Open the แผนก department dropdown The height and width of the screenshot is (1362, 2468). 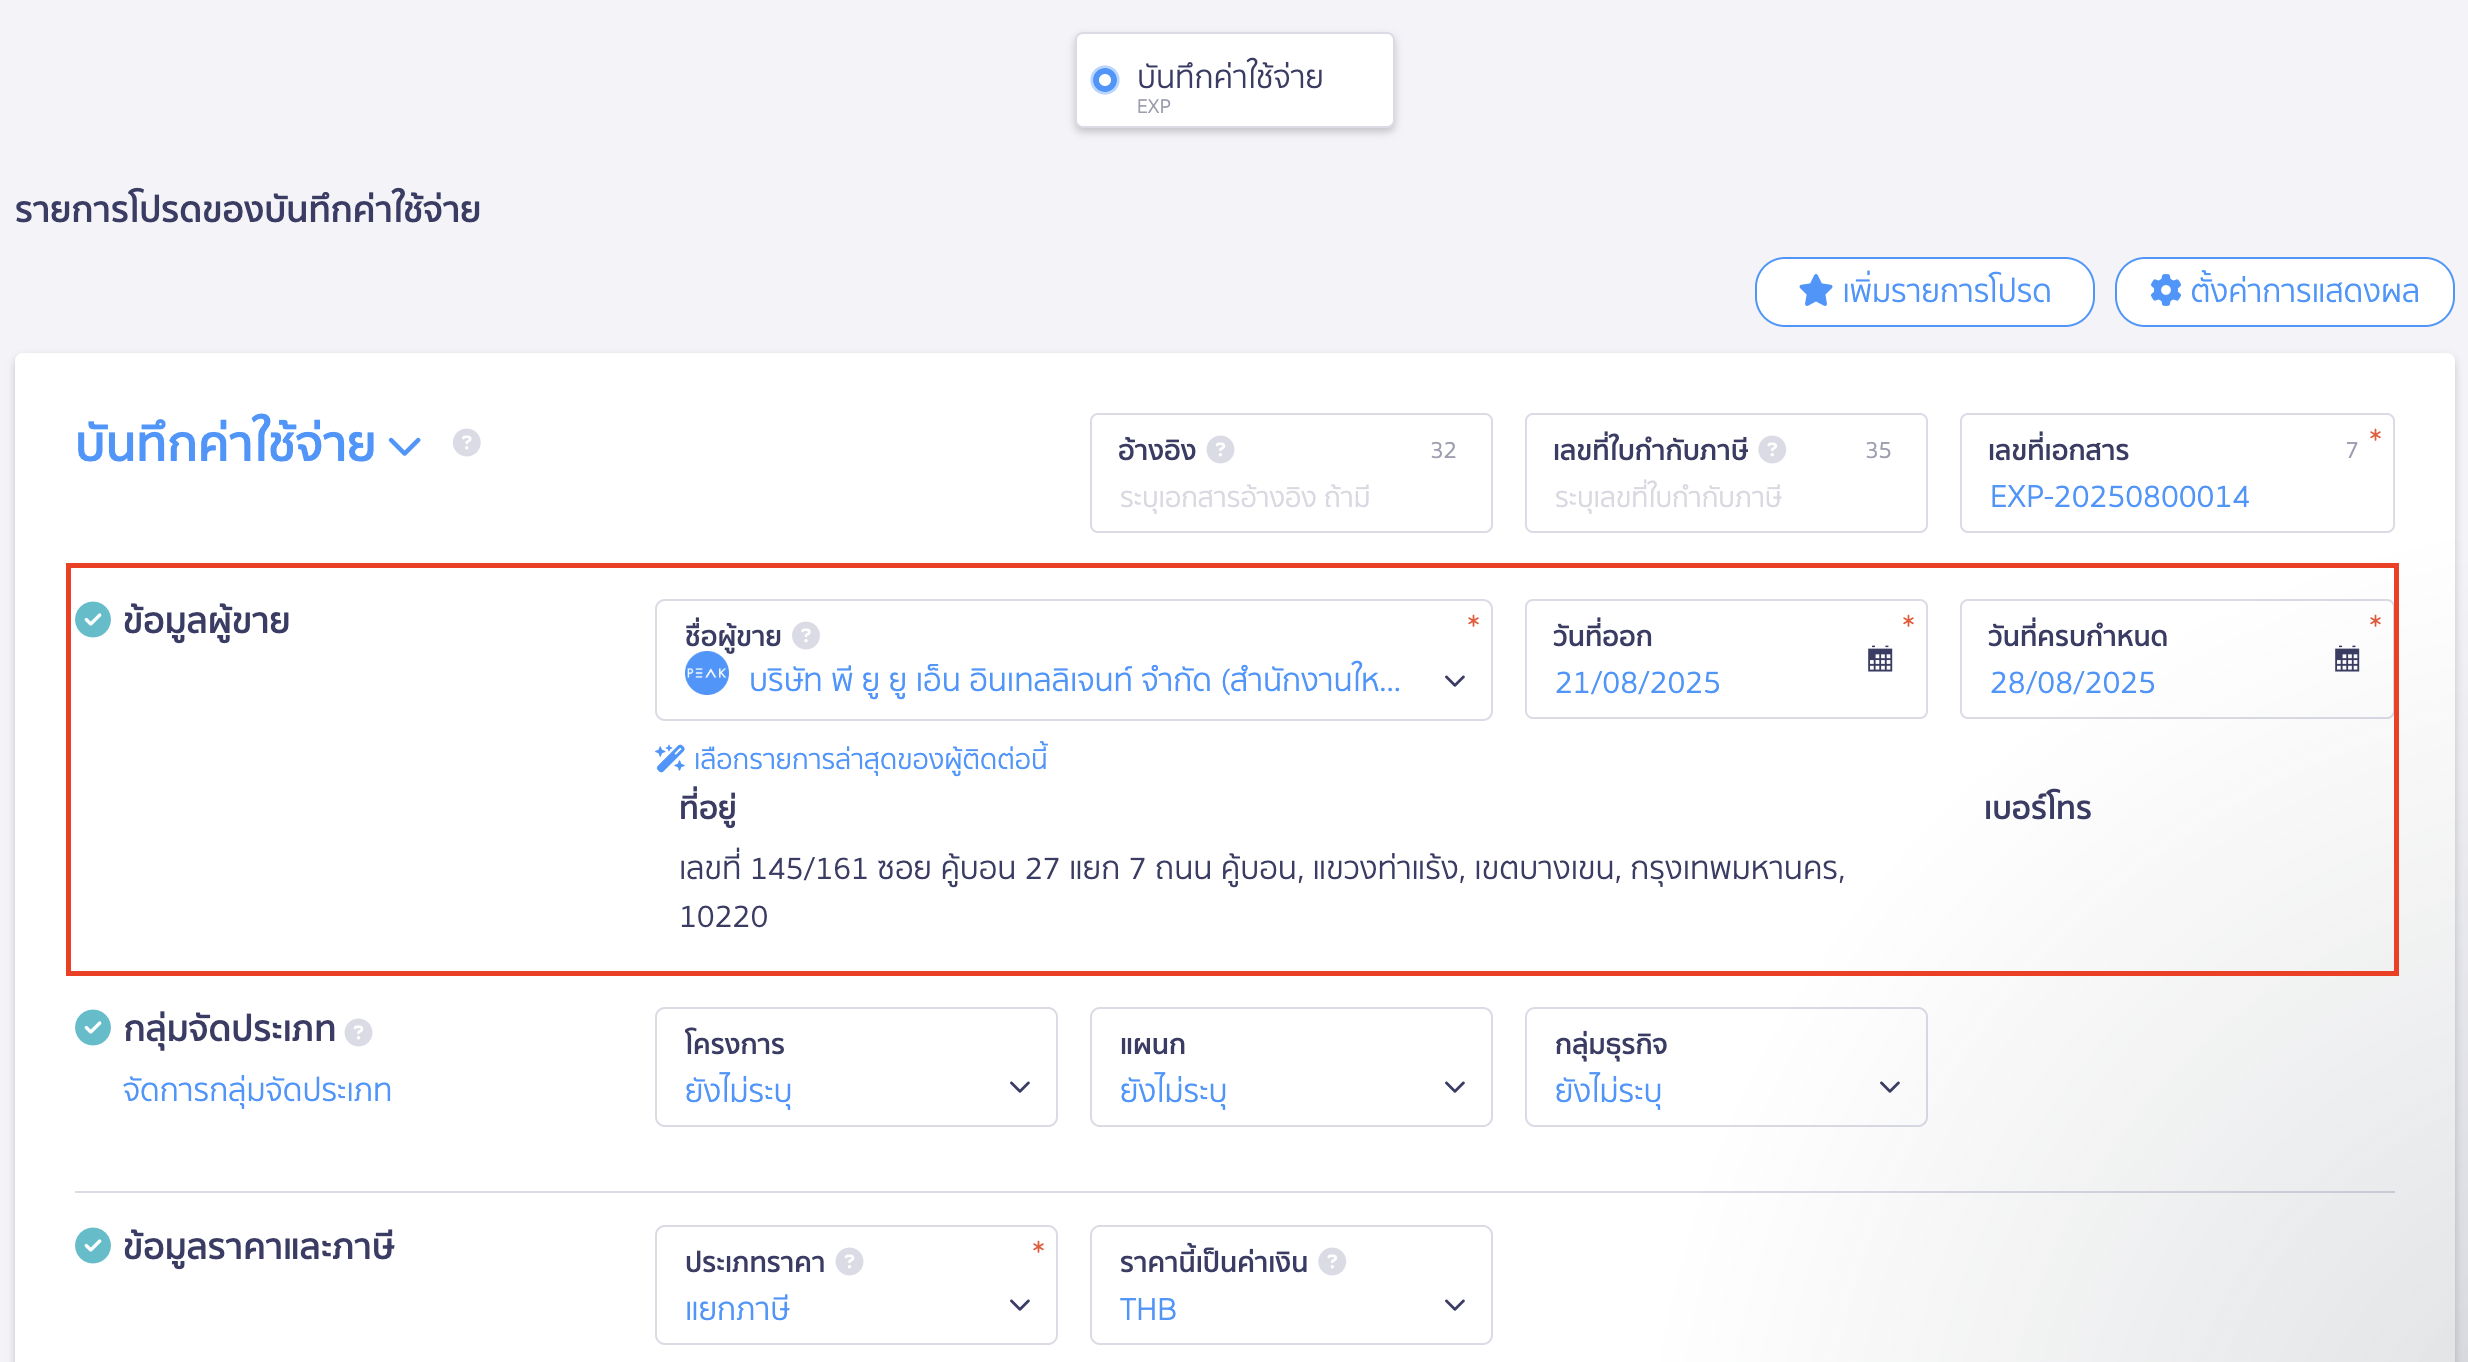pyautogui.click(x=1291, y=1067)
